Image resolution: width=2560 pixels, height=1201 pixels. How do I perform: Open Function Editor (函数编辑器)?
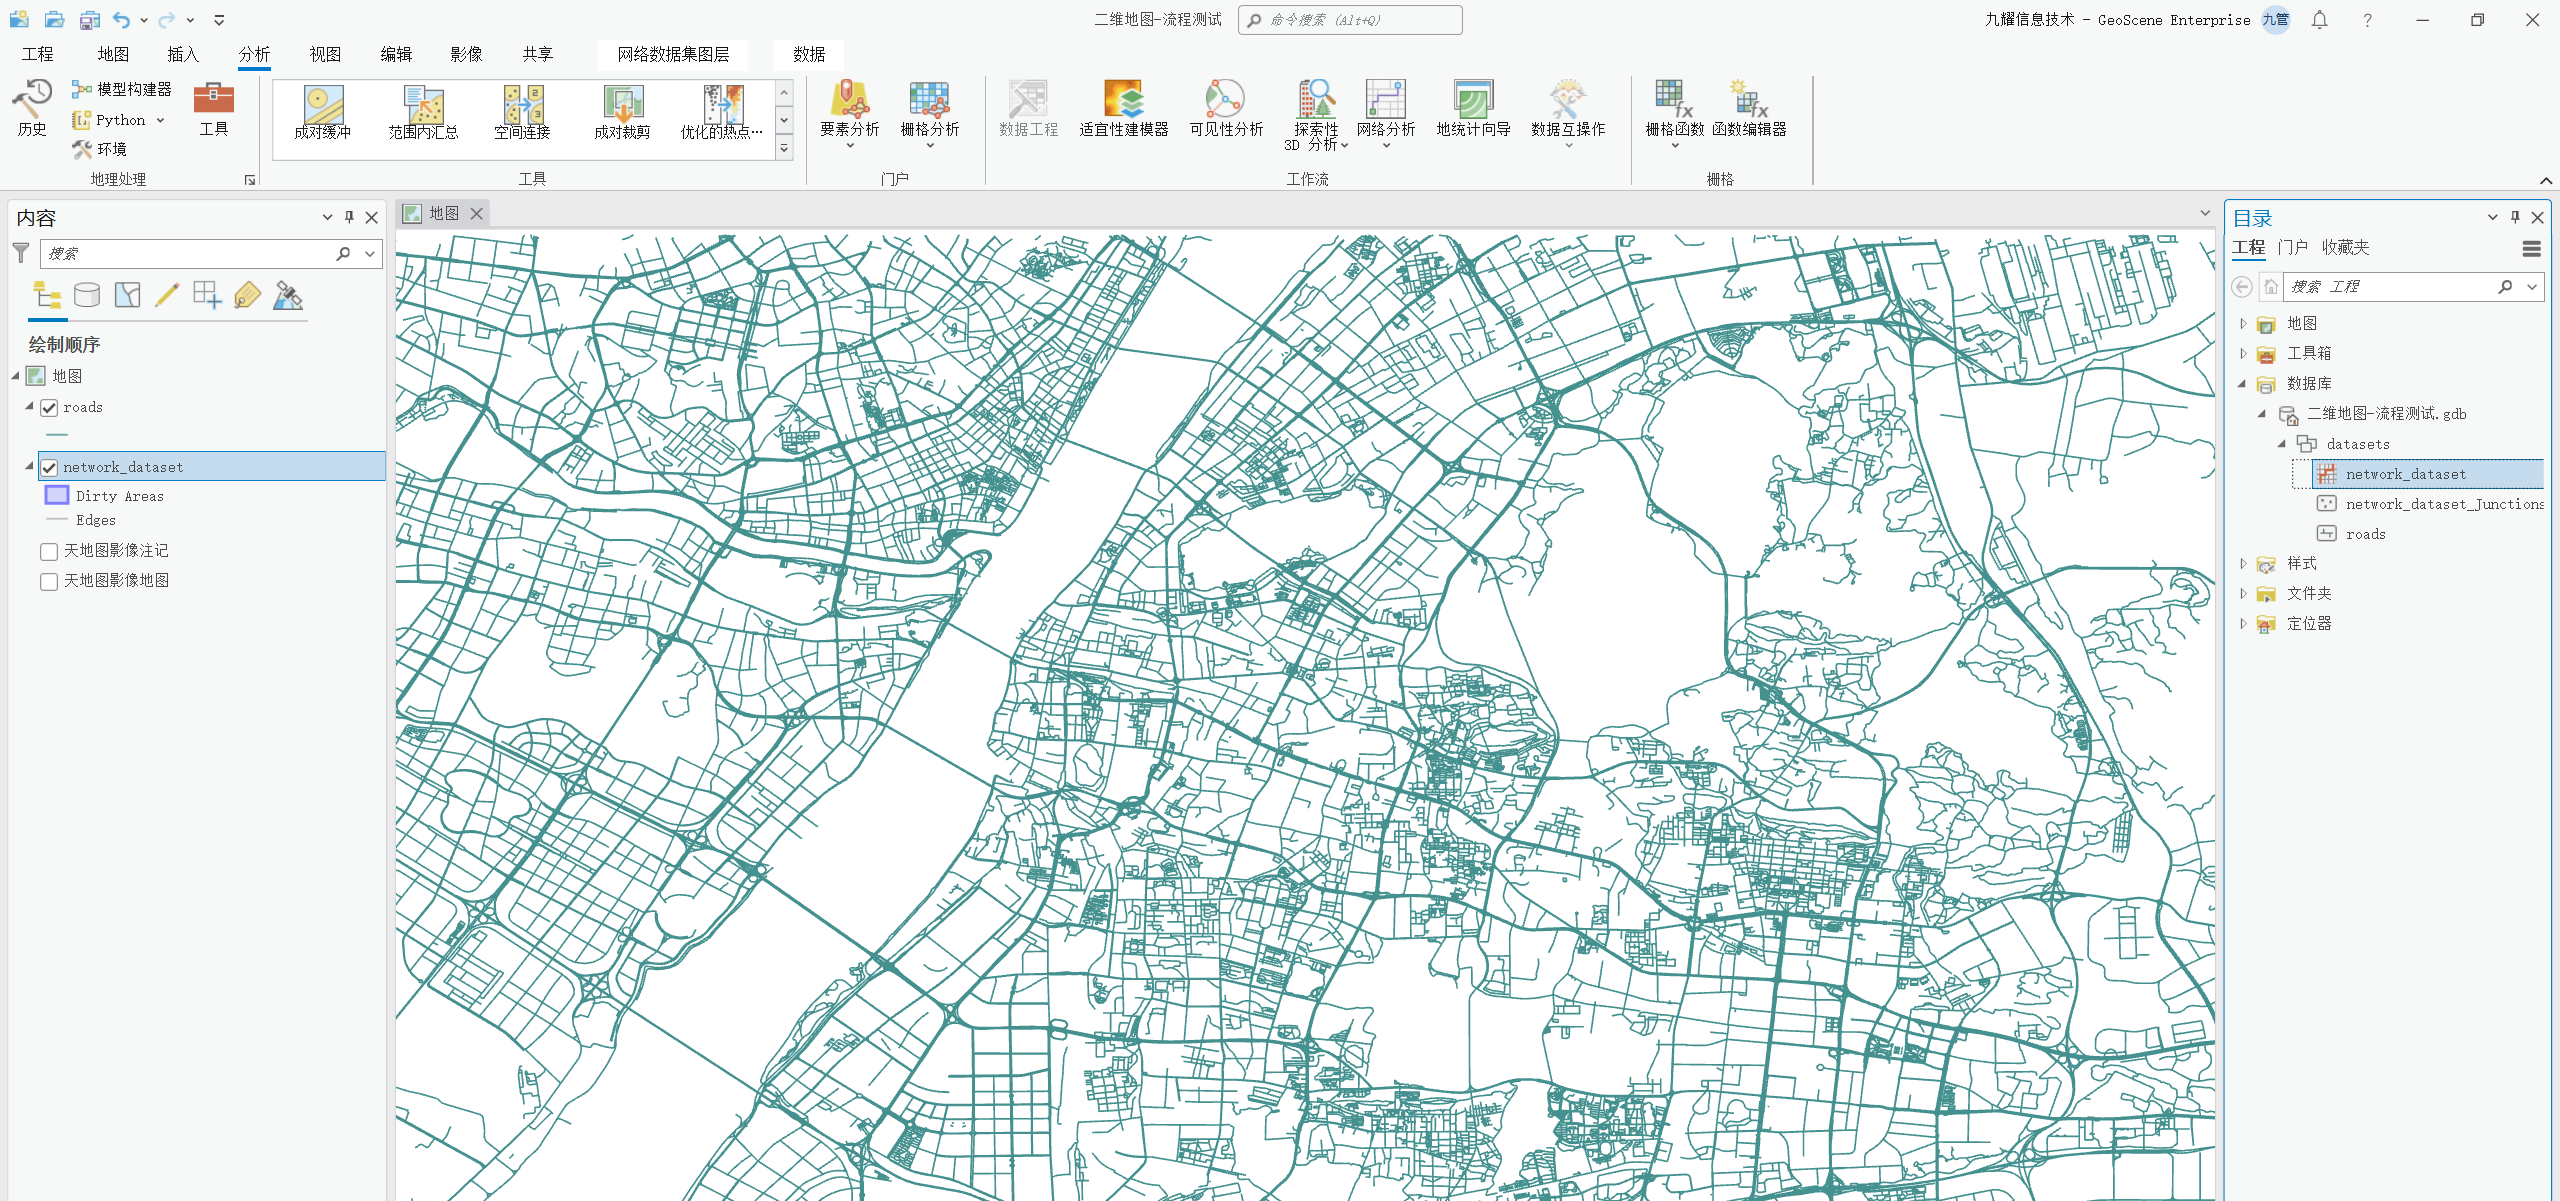(1749, 108)
